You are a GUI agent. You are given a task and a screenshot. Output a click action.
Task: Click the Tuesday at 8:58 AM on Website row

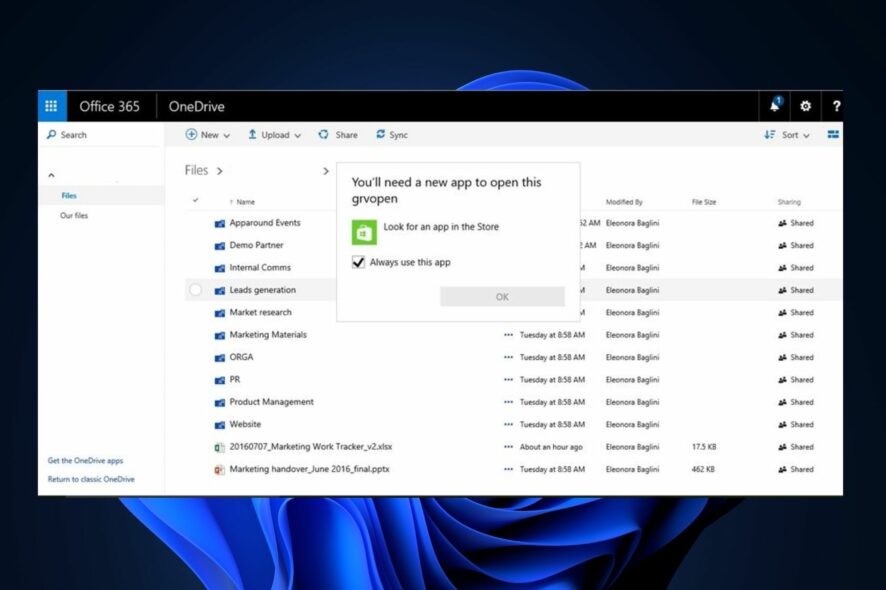coord(552,424)
